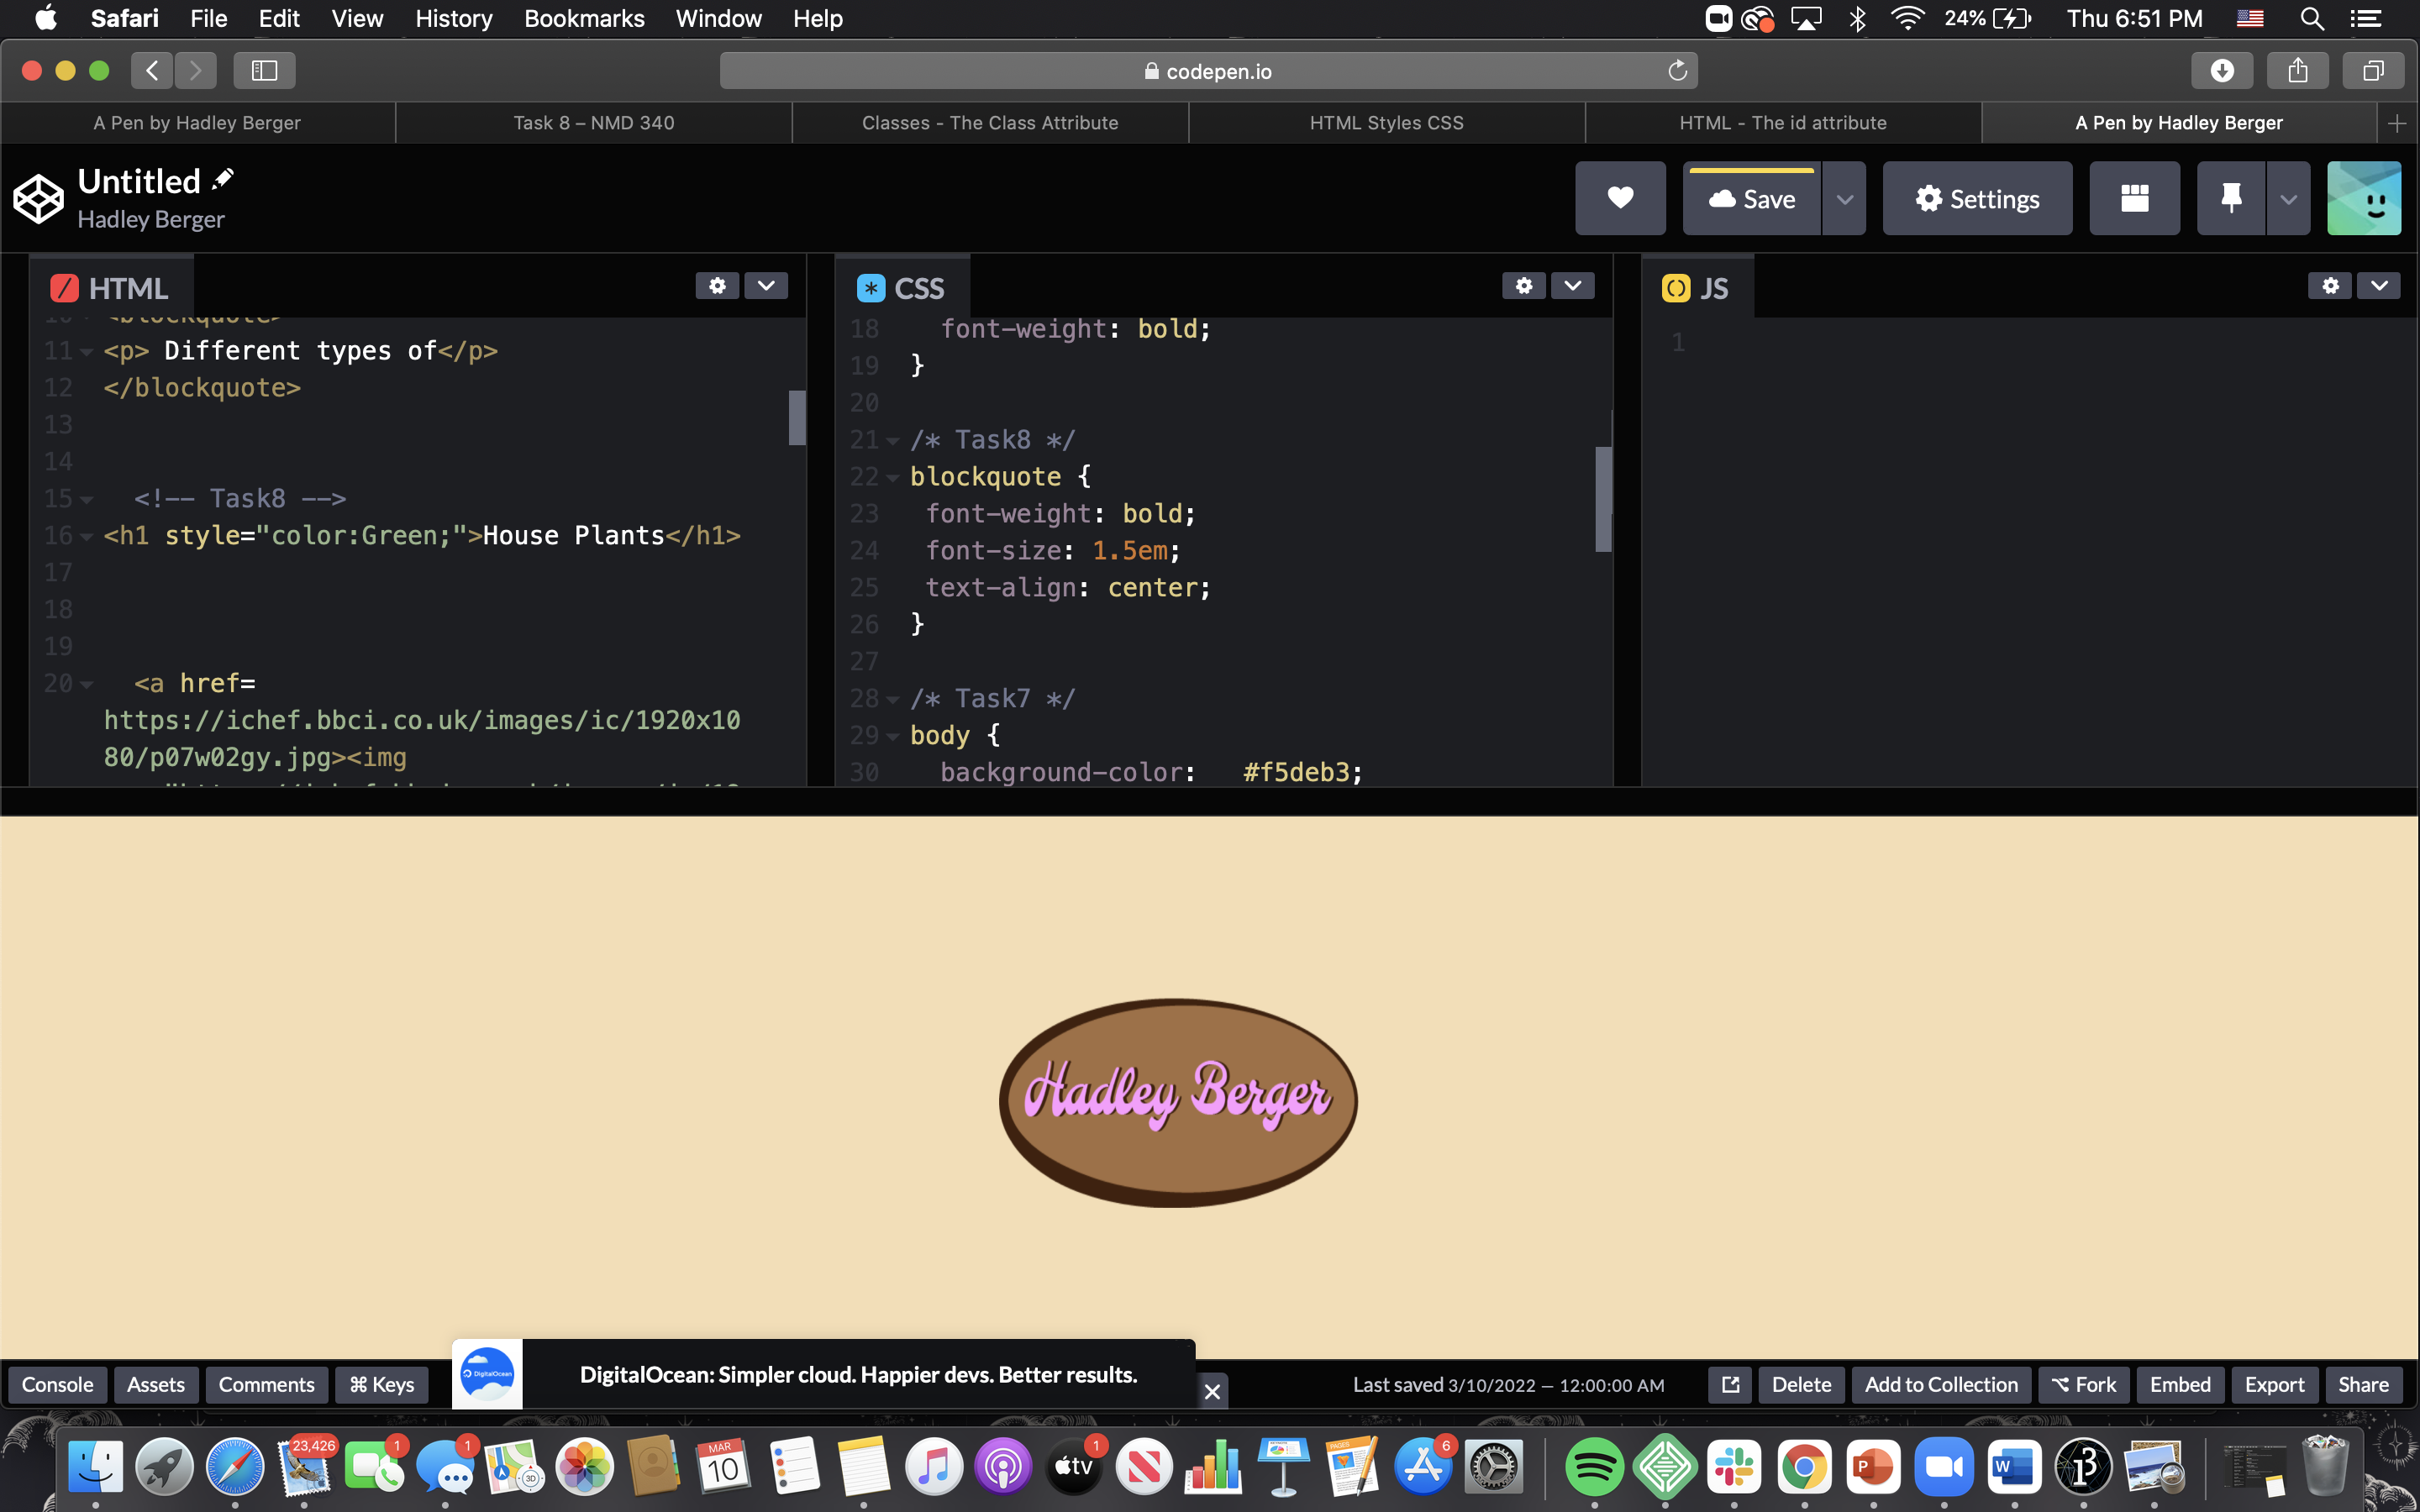Open the Change View layout icon
This screenshot has width=2420, height=1512.
(x=2134, y=198)
